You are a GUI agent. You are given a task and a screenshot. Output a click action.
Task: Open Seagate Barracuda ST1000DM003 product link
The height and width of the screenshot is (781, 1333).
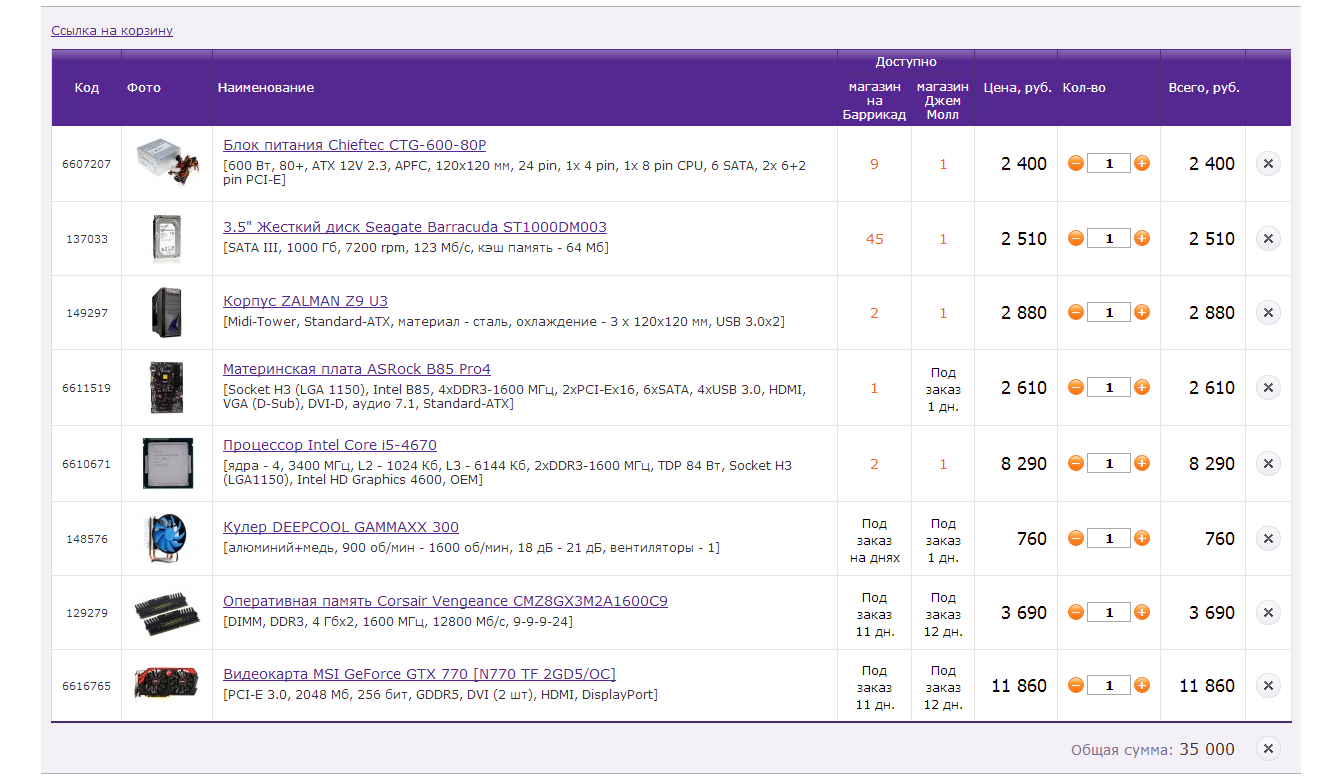415,227
